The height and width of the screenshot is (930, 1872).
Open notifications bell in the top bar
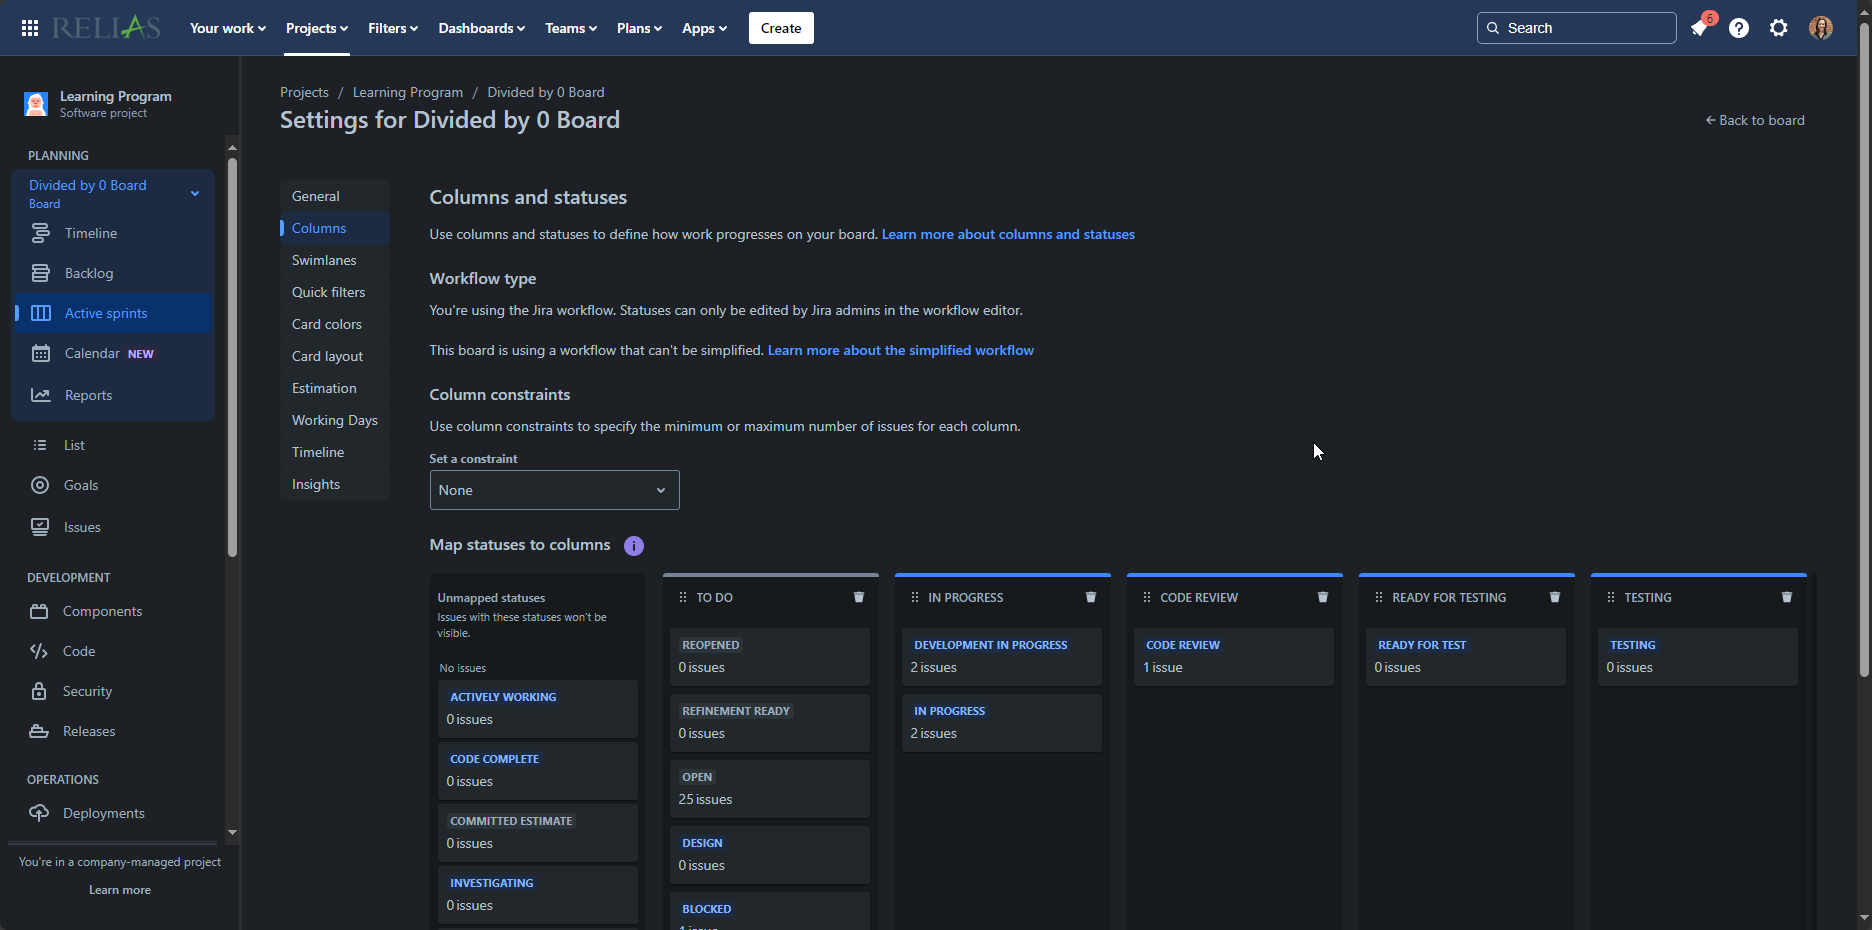pyautogui.click(x=1699, y=28)
